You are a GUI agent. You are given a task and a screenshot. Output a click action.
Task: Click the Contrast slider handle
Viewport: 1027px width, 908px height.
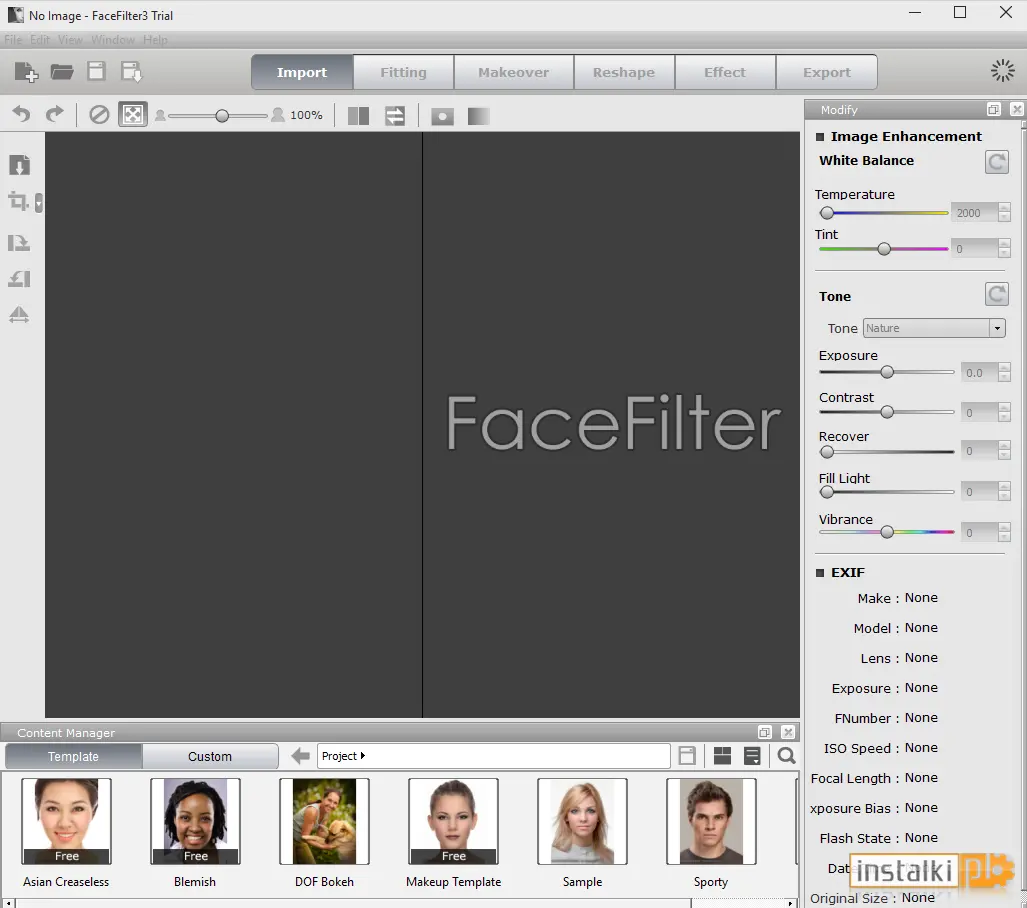coord(887,412)
